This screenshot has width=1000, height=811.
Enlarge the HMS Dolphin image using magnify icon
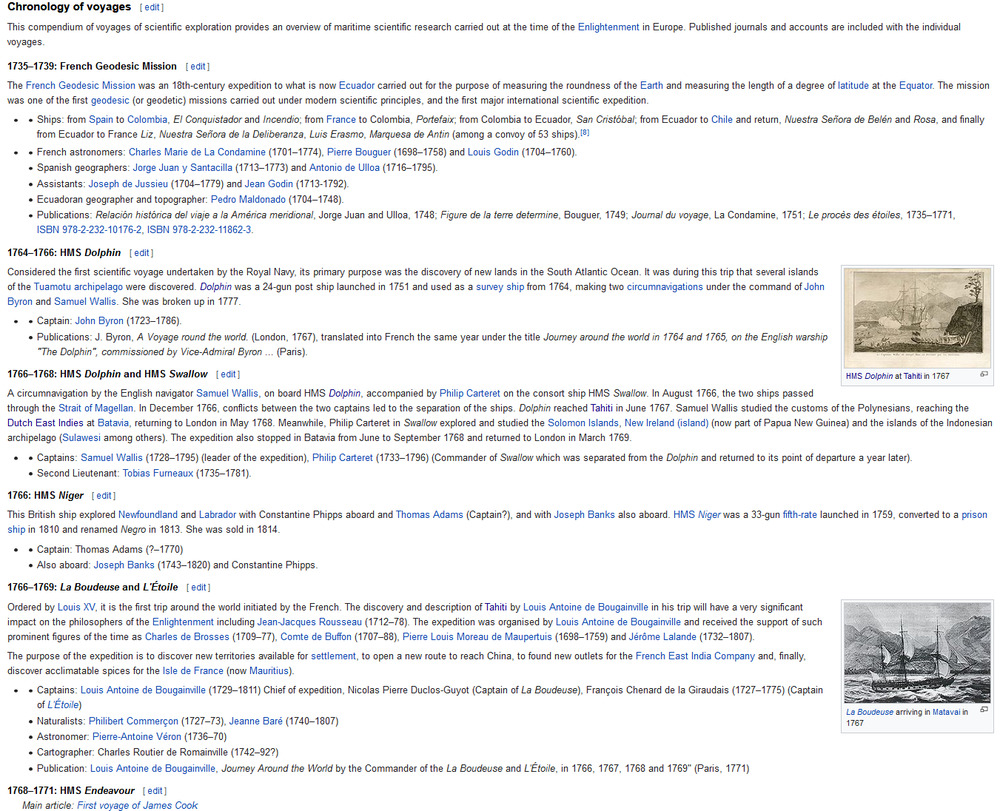(x=984, y=375)
